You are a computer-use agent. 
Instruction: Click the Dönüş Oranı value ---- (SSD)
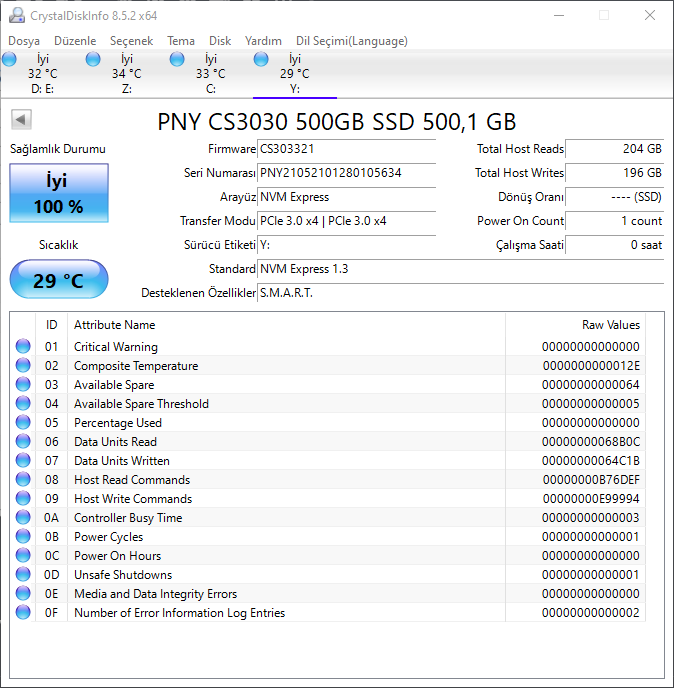pyautogui.click(x=615, y=197)
